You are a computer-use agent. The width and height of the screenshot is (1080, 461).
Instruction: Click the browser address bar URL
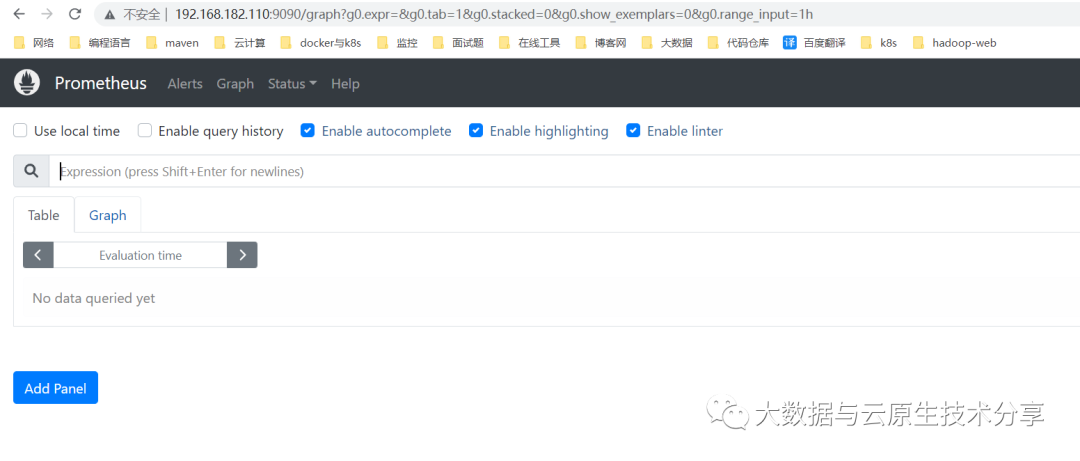[495, 14]
